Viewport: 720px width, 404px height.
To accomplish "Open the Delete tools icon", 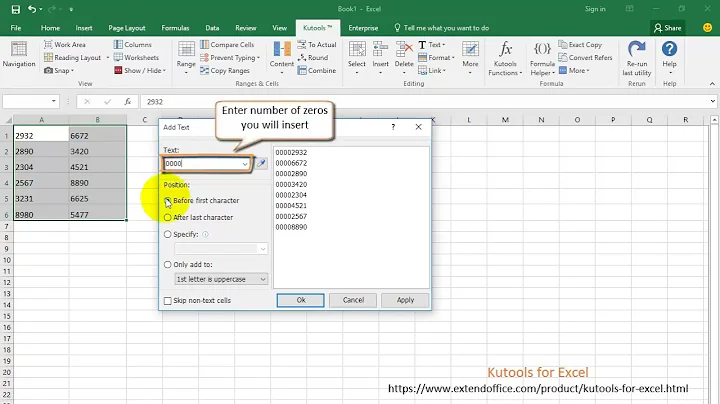I will 404,49.
